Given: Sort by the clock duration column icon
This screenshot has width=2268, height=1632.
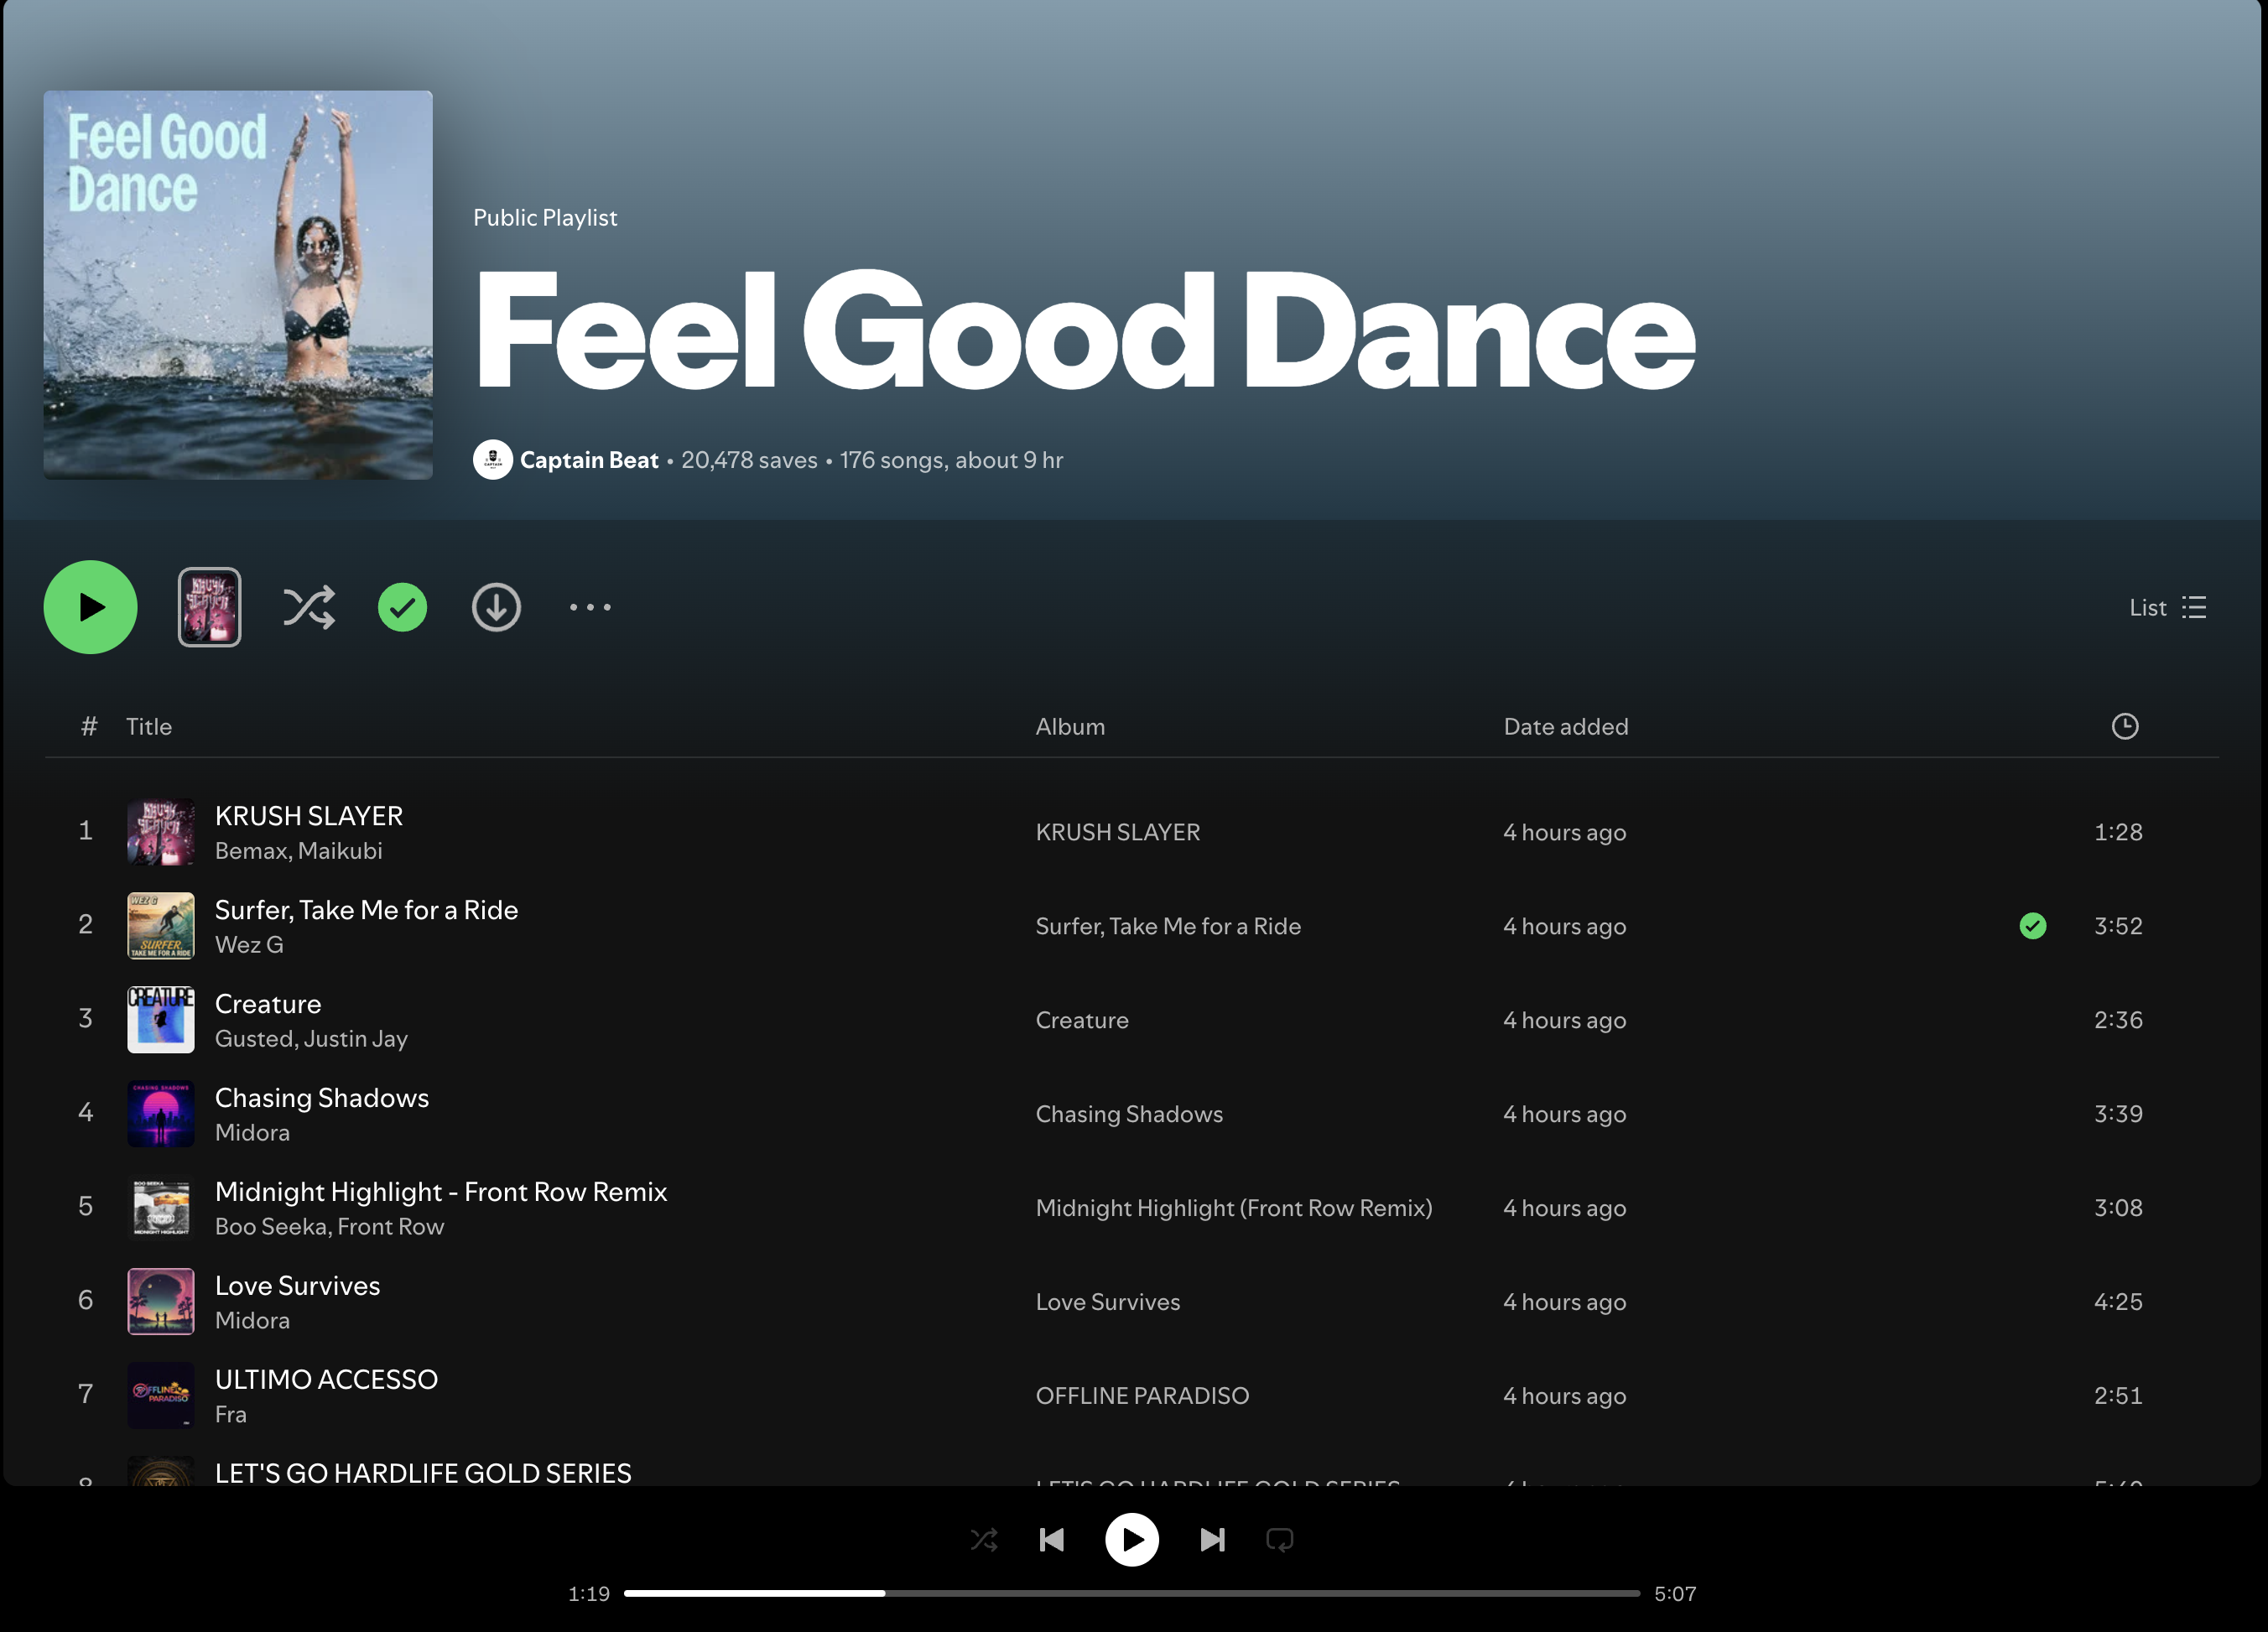Looking at the screenshot, I should point(2124,726).
